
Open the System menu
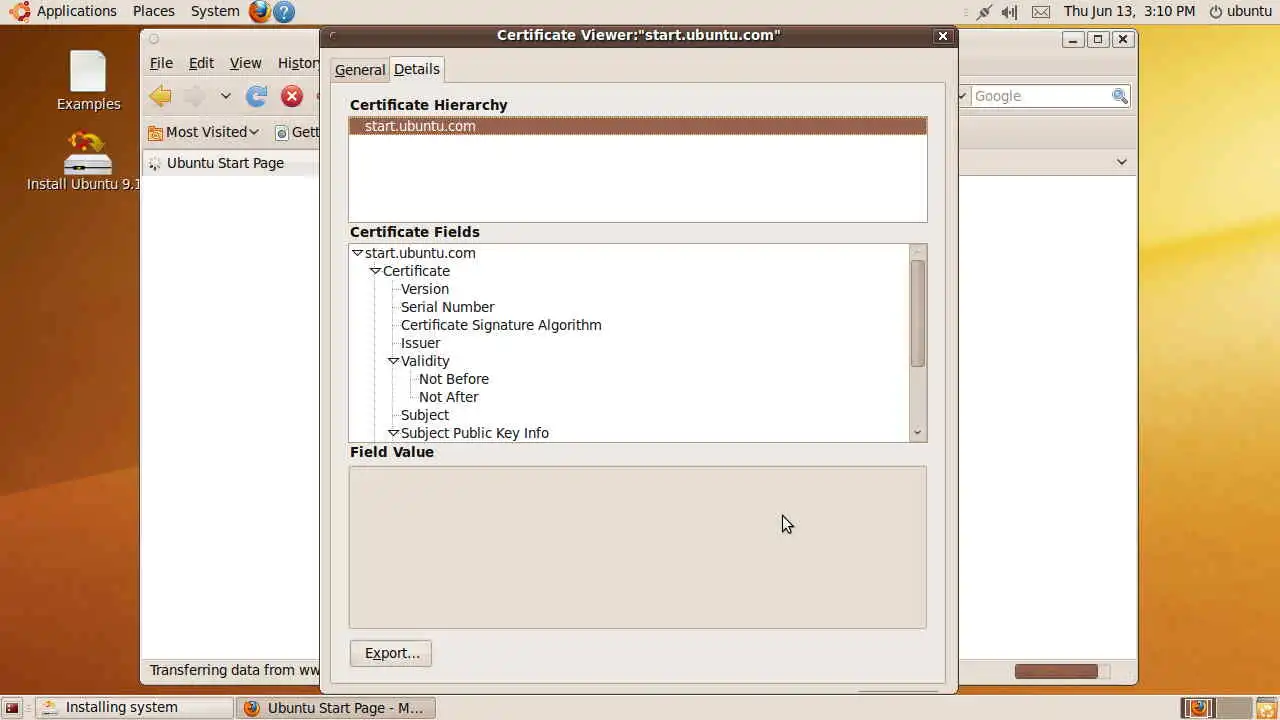(215, 11)
